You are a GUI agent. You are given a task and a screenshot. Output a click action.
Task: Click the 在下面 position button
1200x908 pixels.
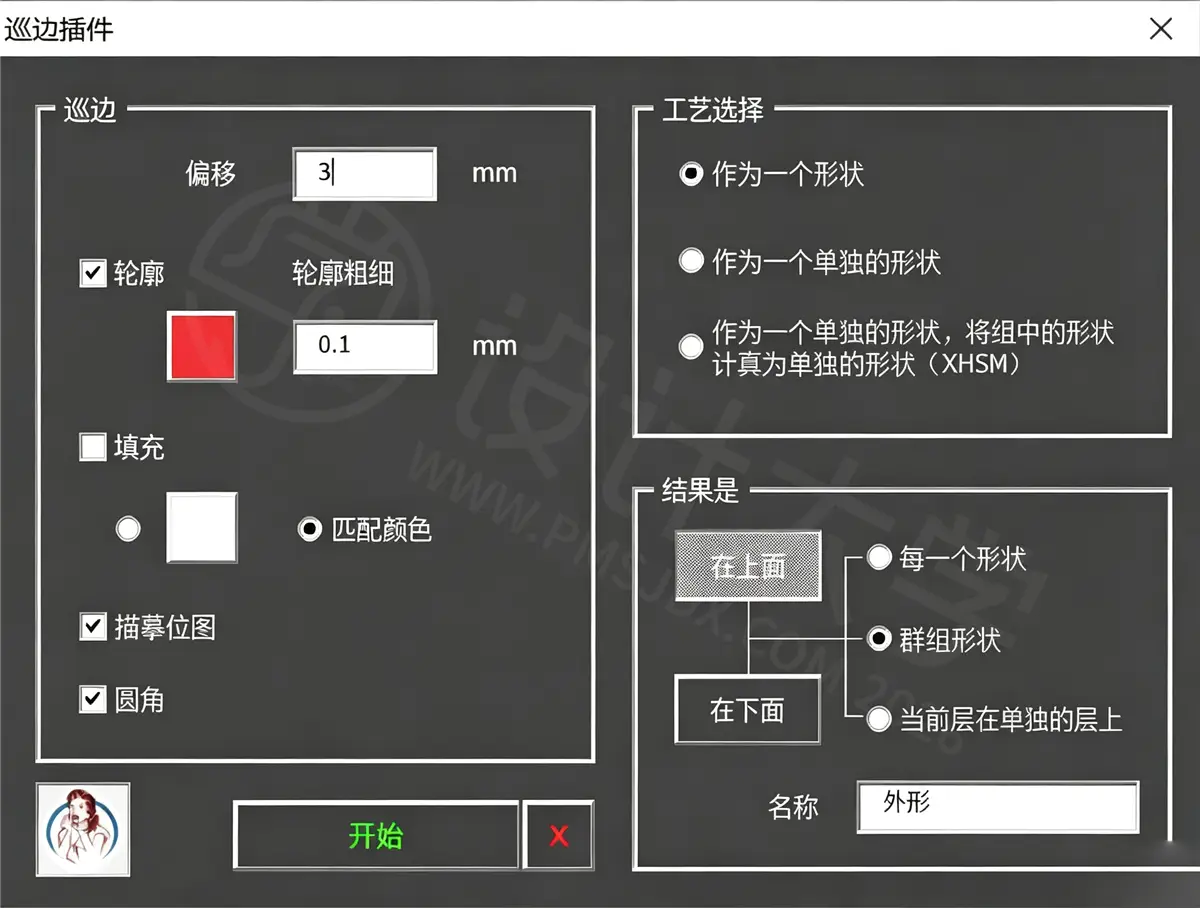[x=748, y=709]
